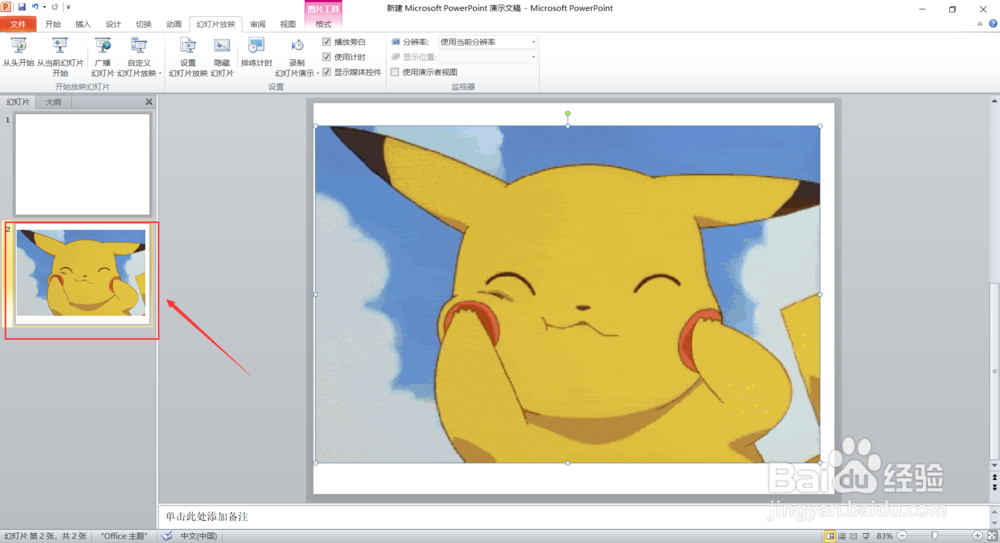Close the slide thumbnail pane

[x=149, y=102]
